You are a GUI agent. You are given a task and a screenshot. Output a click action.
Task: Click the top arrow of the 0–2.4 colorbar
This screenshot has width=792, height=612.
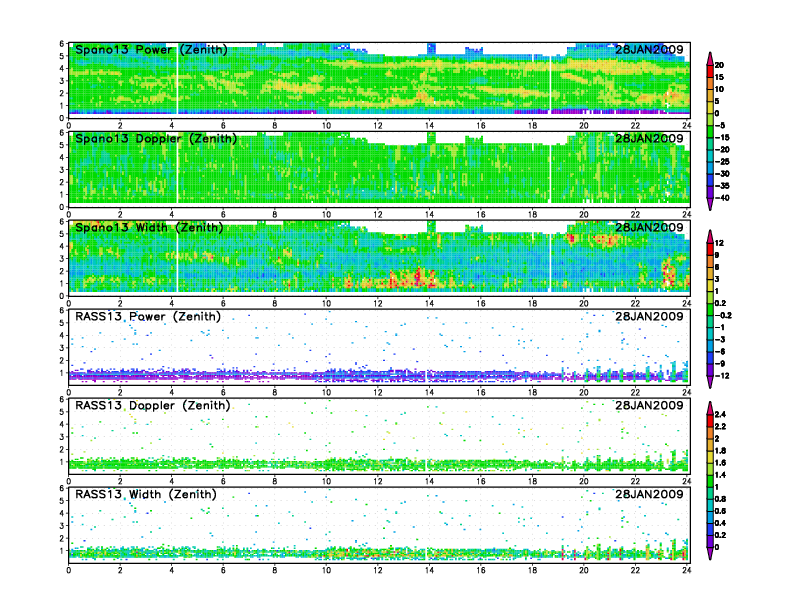(x=710, y=408)
